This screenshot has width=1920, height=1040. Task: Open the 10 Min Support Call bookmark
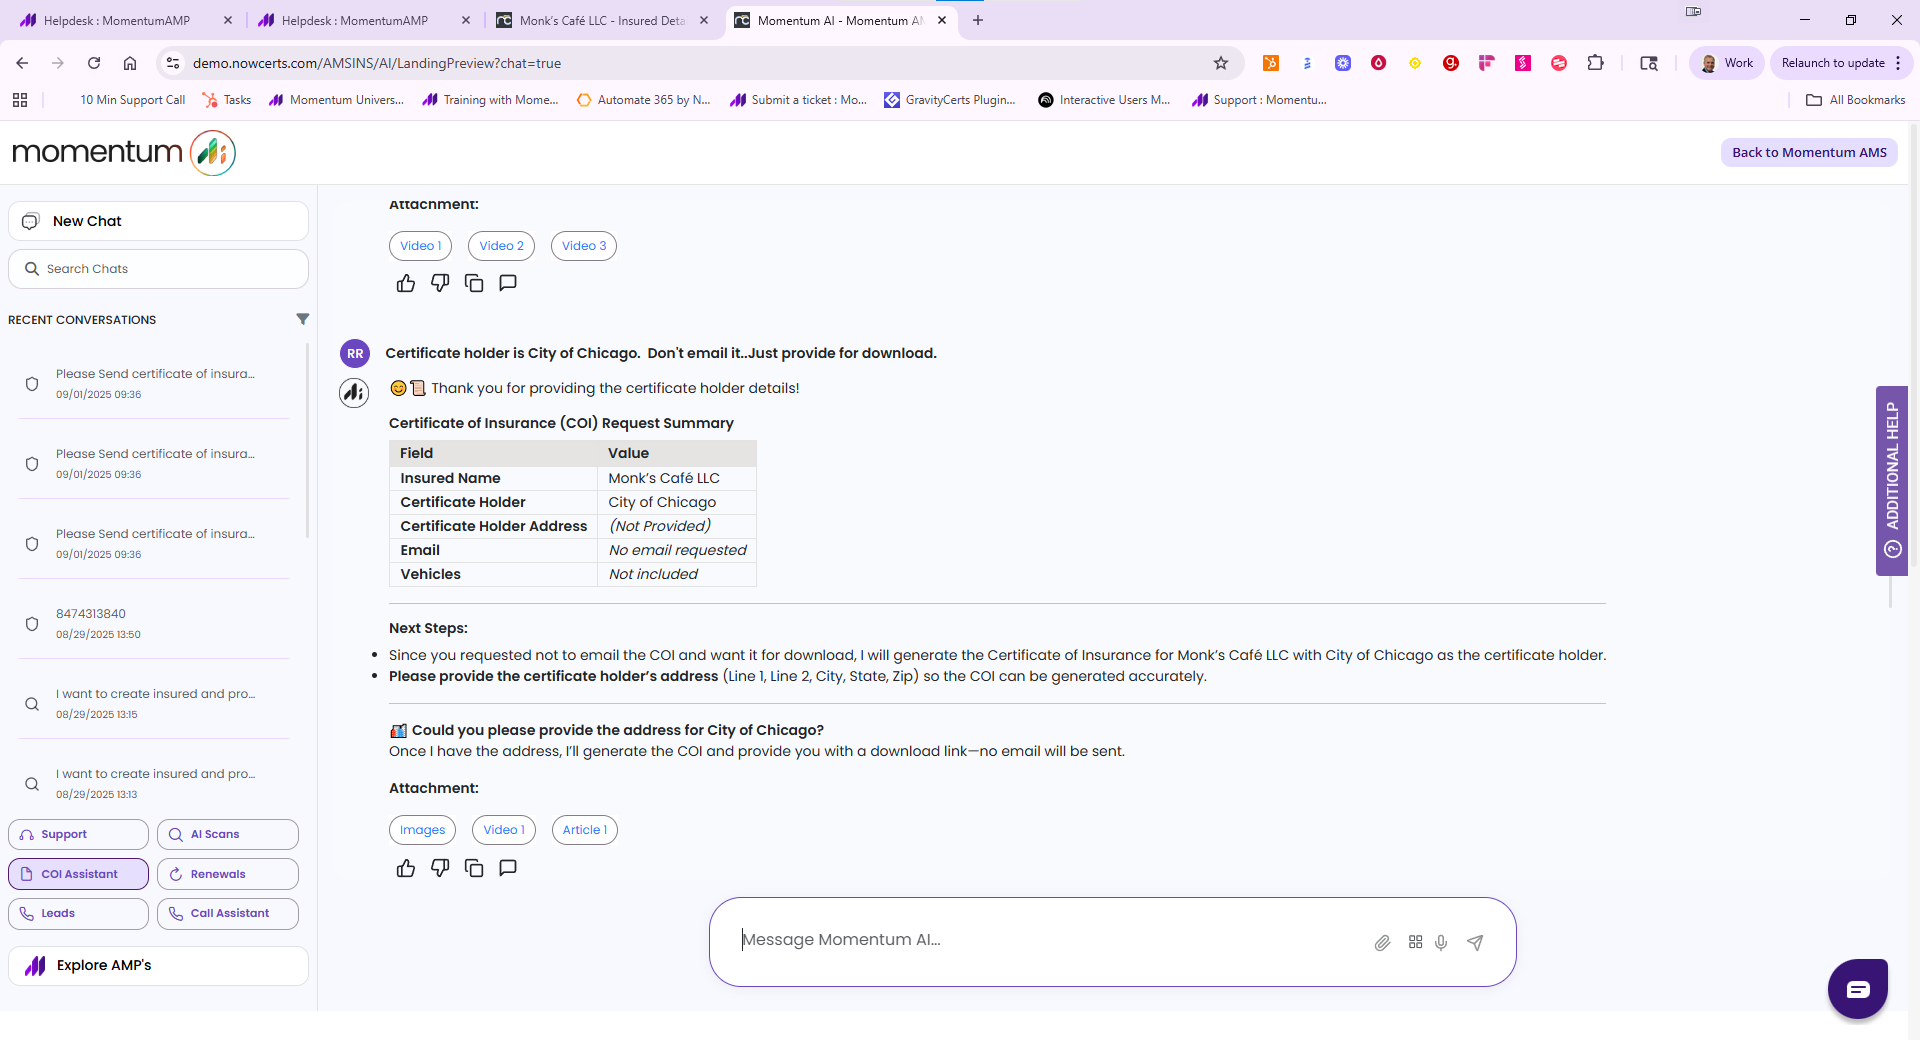pos(132,100)
